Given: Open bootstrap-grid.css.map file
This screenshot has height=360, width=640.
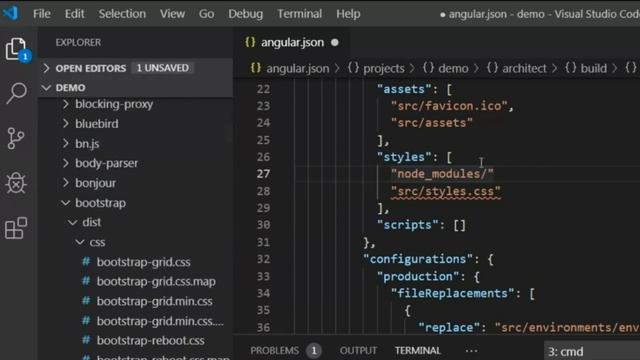Looking at the screenshot, I should click(156, 281).
